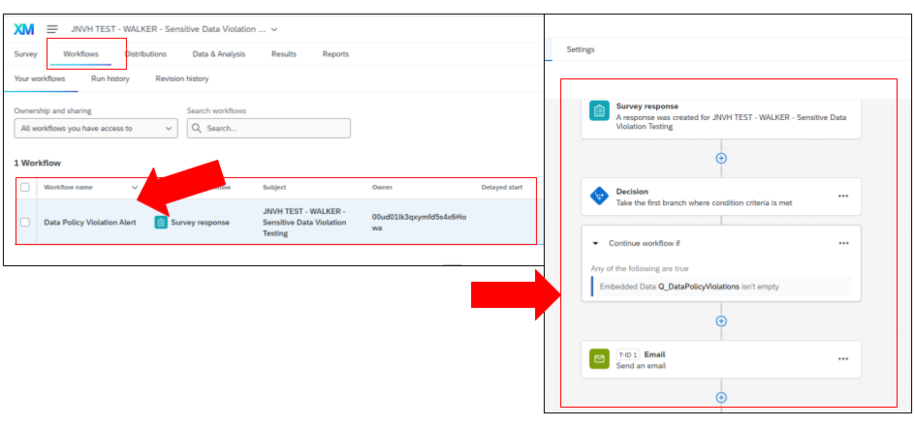Open the Data Policy Violation Alert workflow
The width and height of the screenshot is (915, 427).
click(90, 222)
